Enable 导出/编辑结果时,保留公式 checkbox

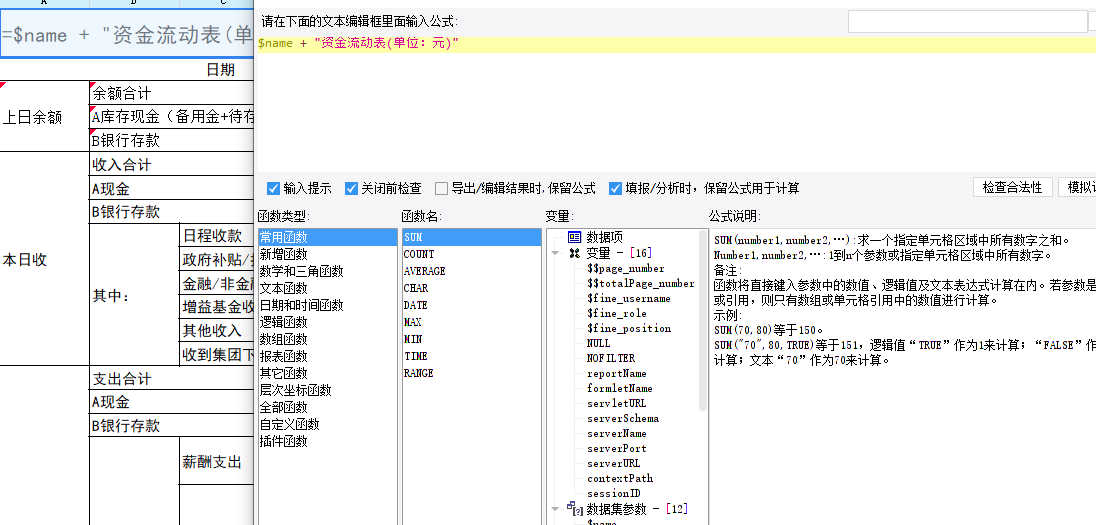pos(441,188)
